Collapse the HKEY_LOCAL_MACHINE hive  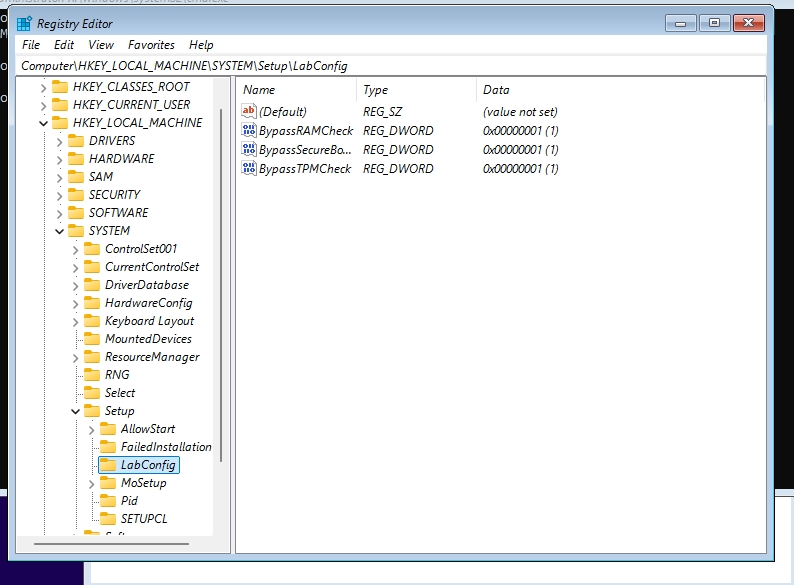point(44,123)
